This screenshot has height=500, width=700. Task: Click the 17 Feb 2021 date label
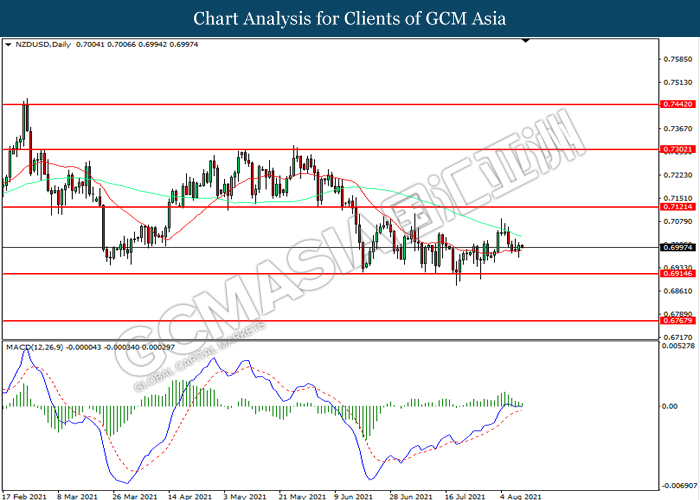coord(26,494)
